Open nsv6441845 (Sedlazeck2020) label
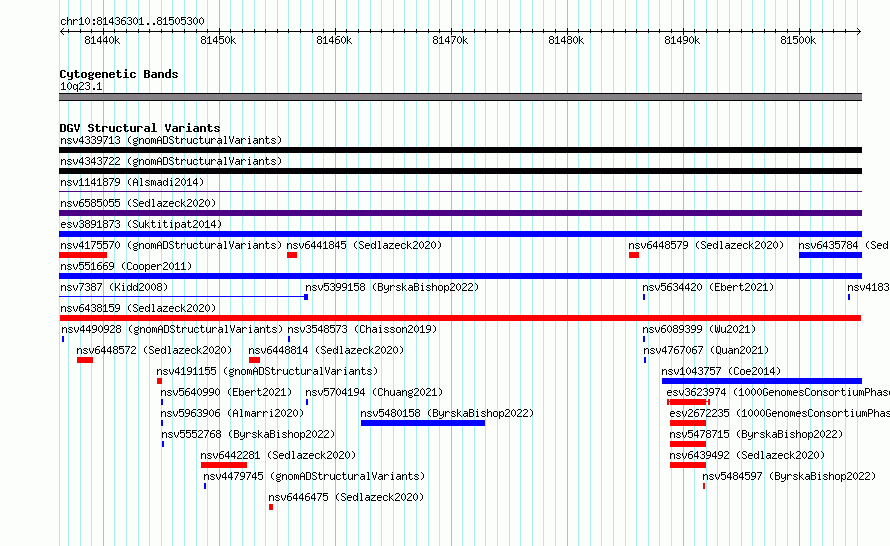Image resolution: width=890 pixels, height=546 pixels. (x=364, y=245)
